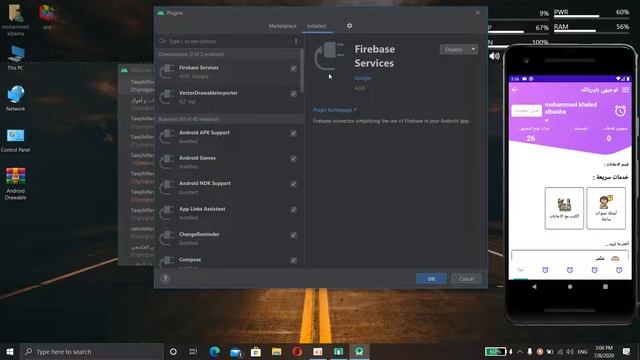
Task: Click the help question mark icon
Action: point(165,278)
